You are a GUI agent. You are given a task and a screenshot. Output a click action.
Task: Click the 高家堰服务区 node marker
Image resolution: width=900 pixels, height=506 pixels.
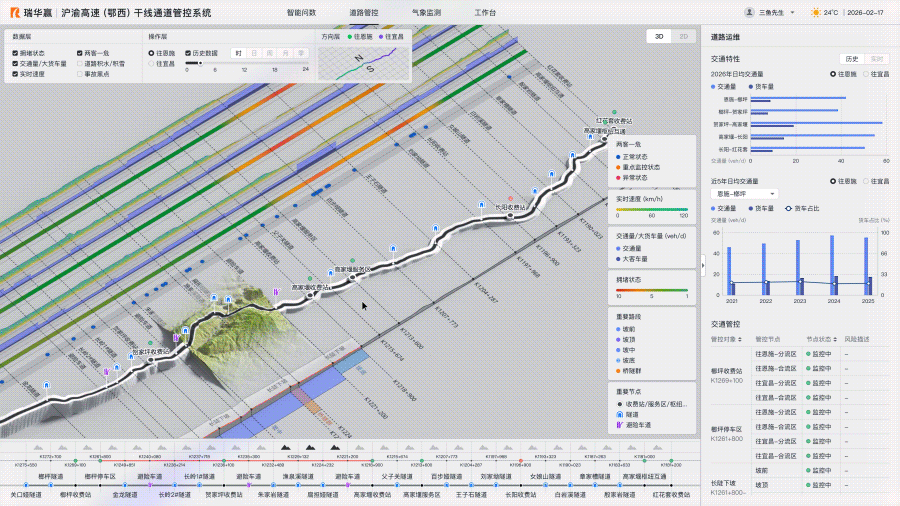(352, 277)
